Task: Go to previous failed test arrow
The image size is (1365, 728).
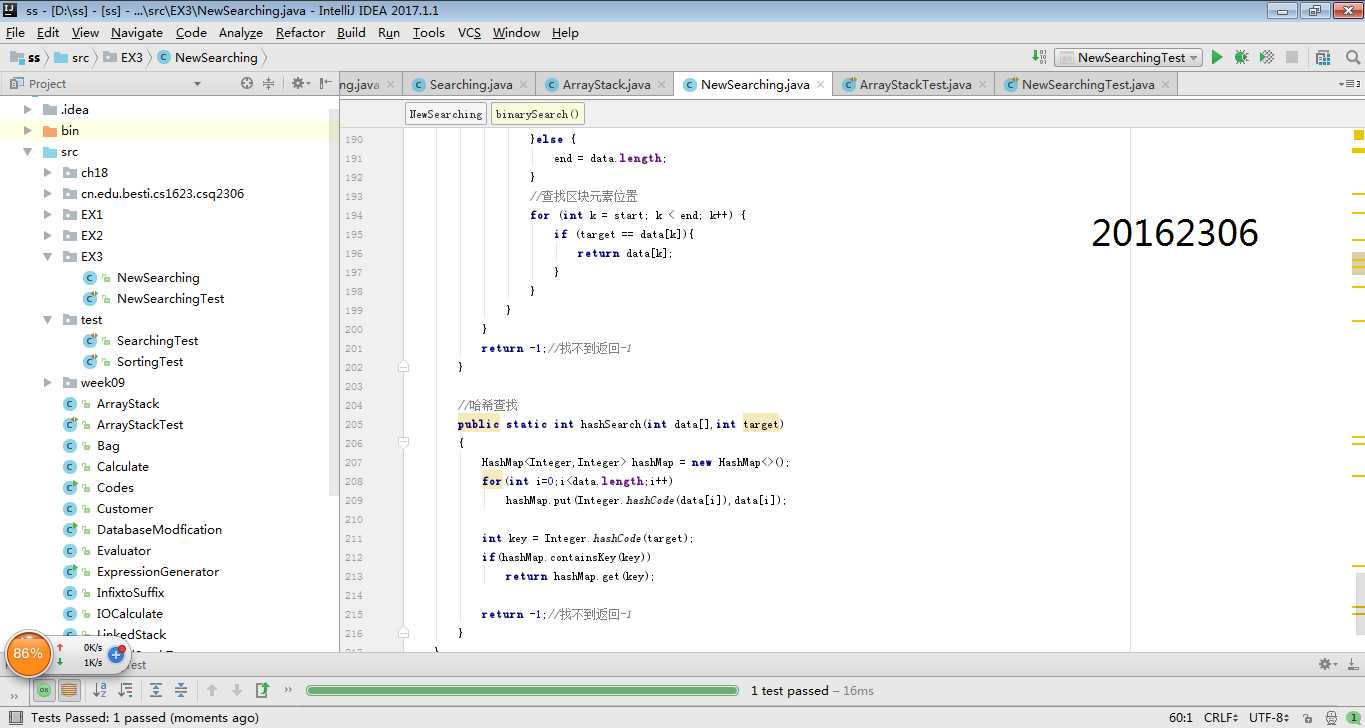Action: 212,690
